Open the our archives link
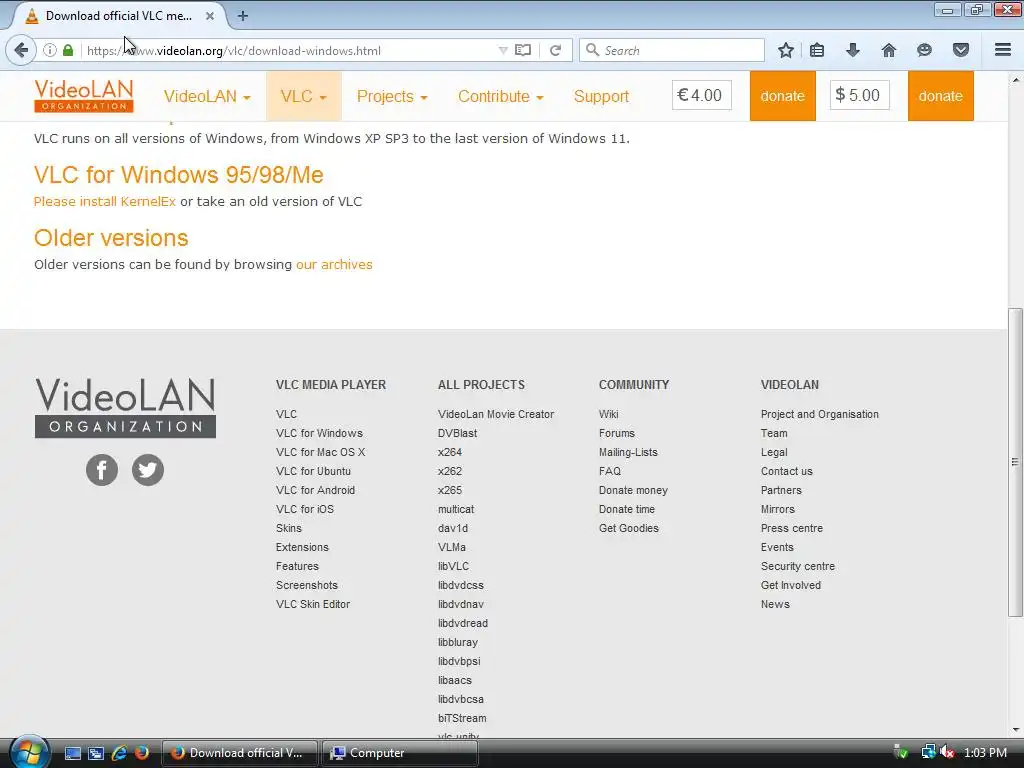The width and height of the screenshot is (1024, 768). click(x=334, y=264)
